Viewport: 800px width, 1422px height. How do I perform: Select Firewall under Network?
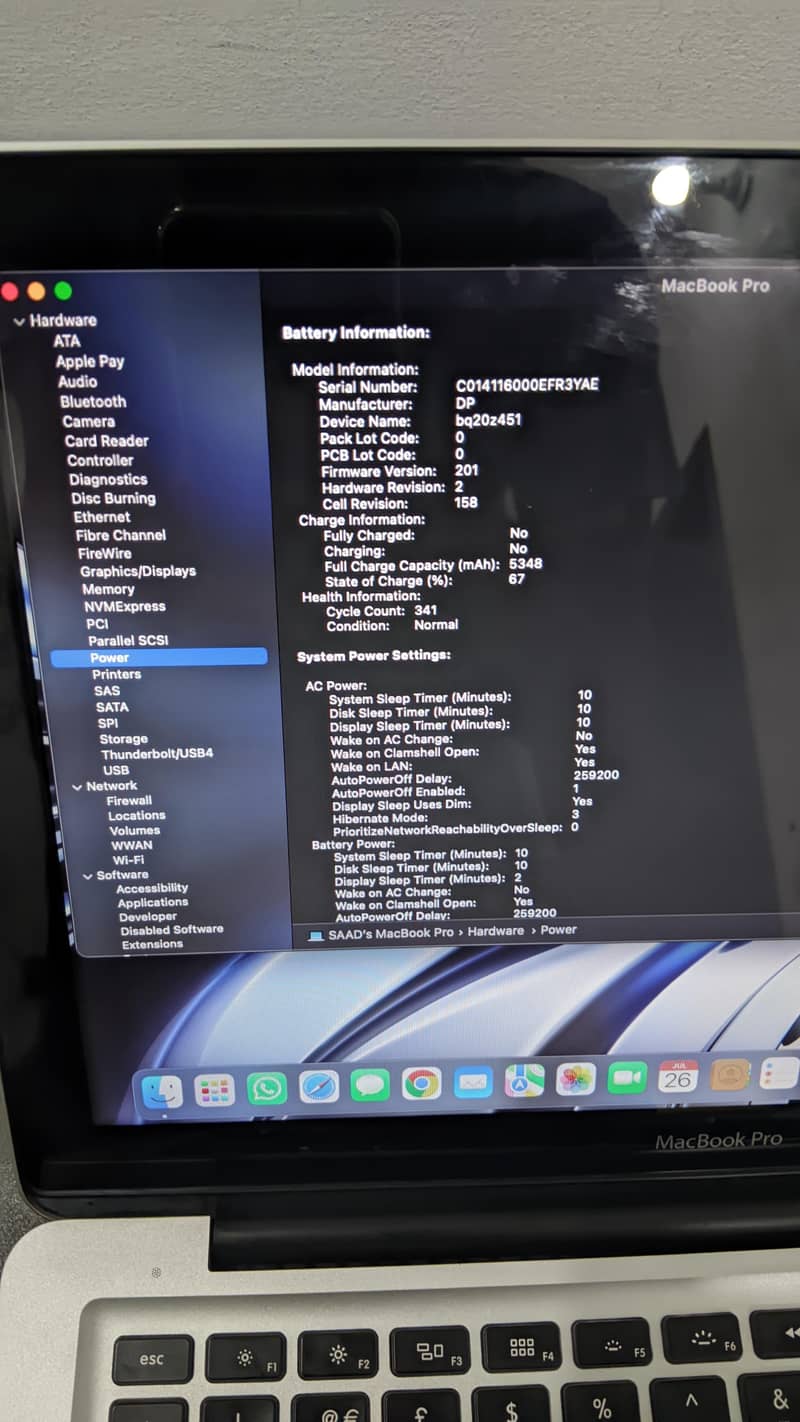coord(129,800)
